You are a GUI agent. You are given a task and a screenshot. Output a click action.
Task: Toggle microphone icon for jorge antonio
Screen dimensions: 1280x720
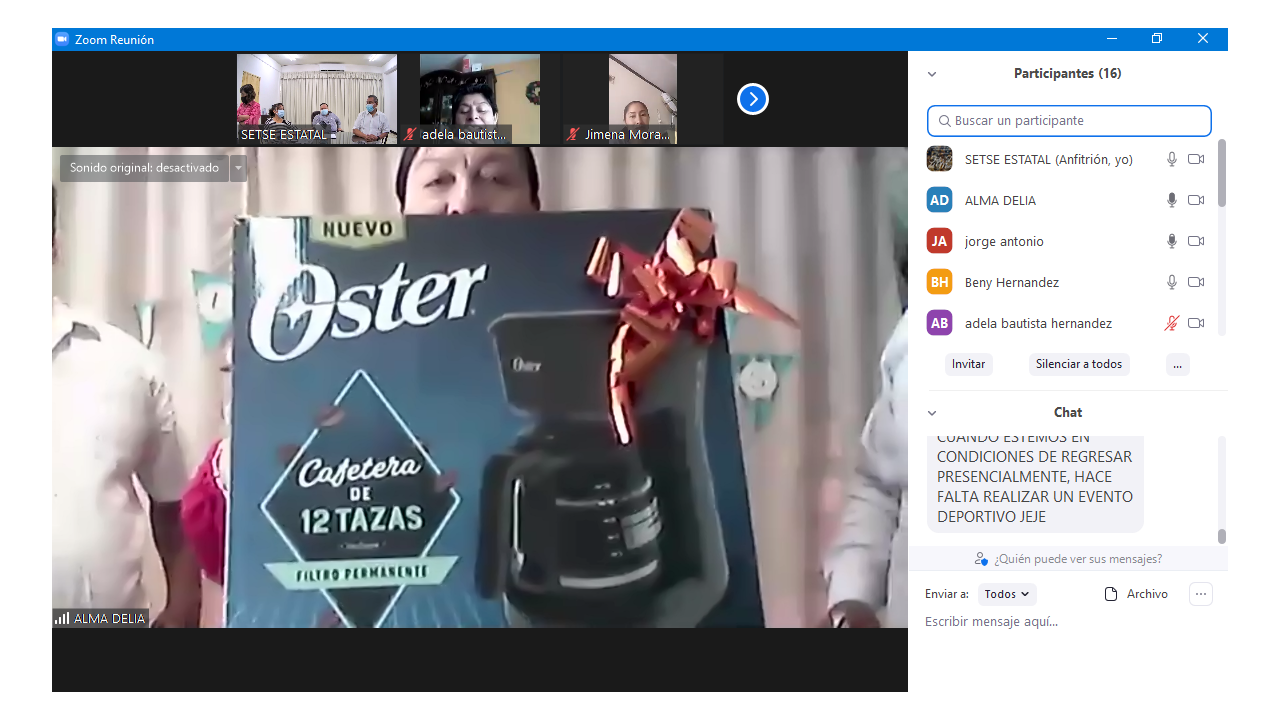click(x=1172, y=241)
